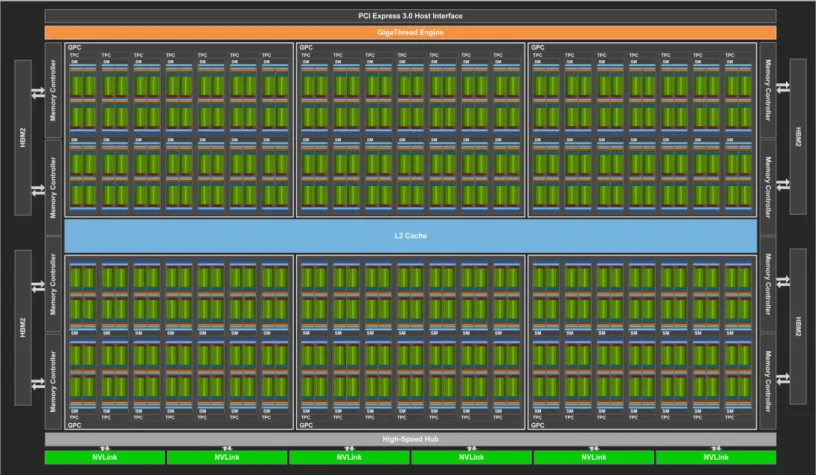
Task: Click the arrows above the leftmost NVLink
Action: point(105,448)
